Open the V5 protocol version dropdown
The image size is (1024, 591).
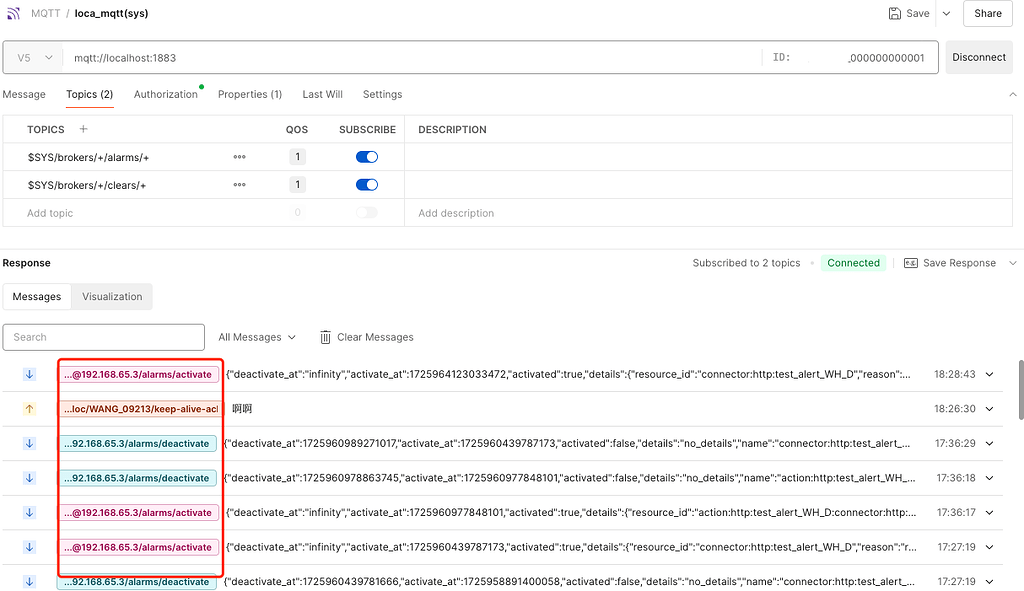click(x=33, y=58)
